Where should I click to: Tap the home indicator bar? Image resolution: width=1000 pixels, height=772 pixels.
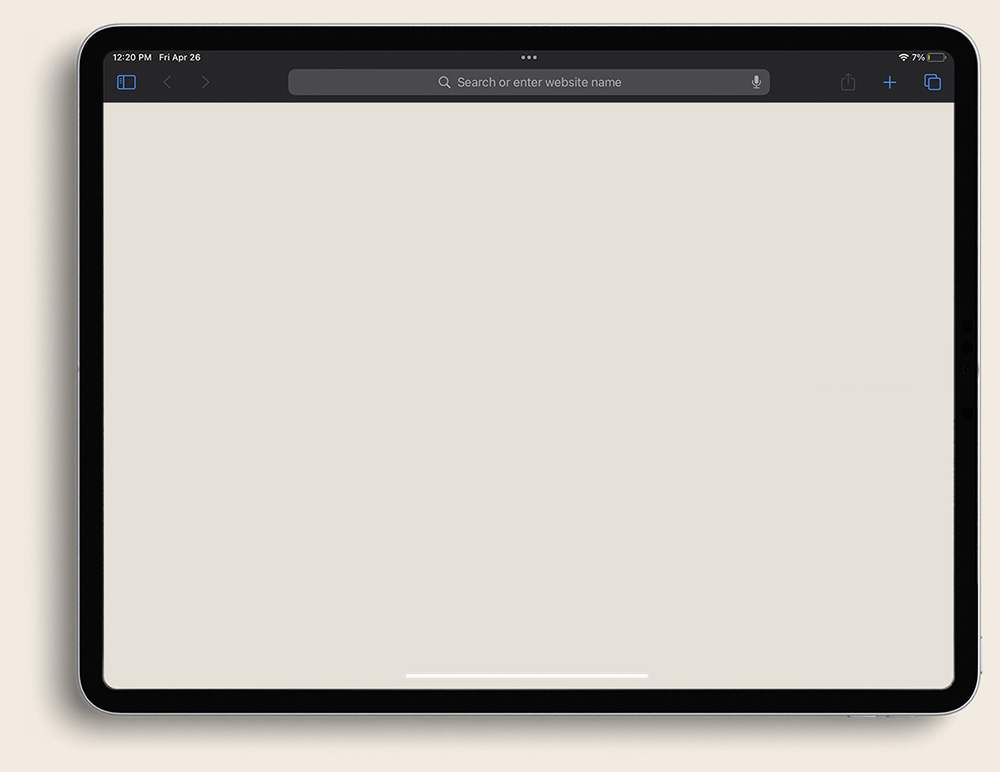click(527, 676)
